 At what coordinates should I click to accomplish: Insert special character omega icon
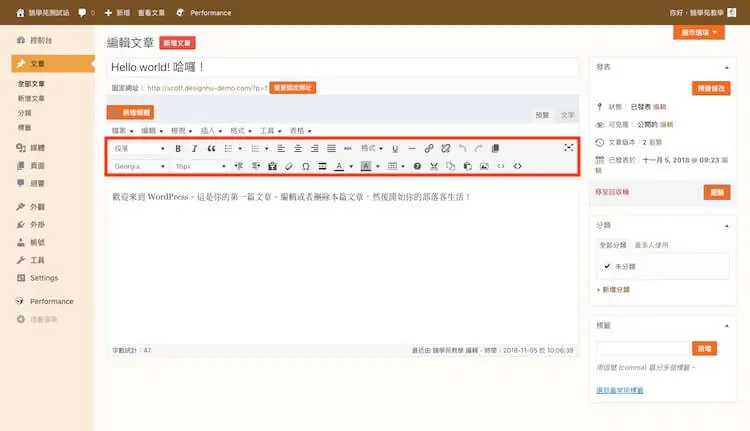(x=306, y=166)
